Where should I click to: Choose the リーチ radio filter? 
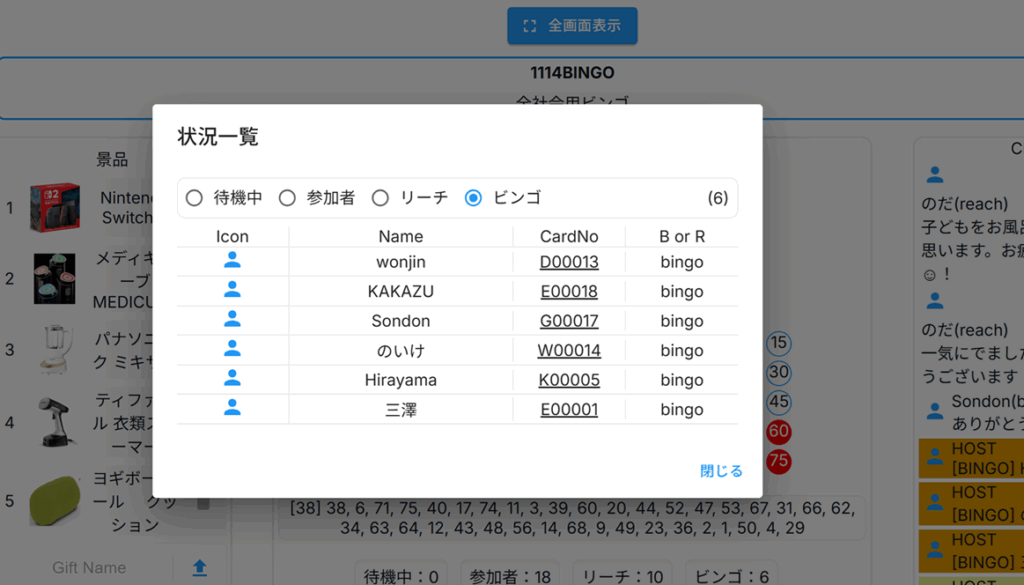pyautogui.click(x=380, y=198)
